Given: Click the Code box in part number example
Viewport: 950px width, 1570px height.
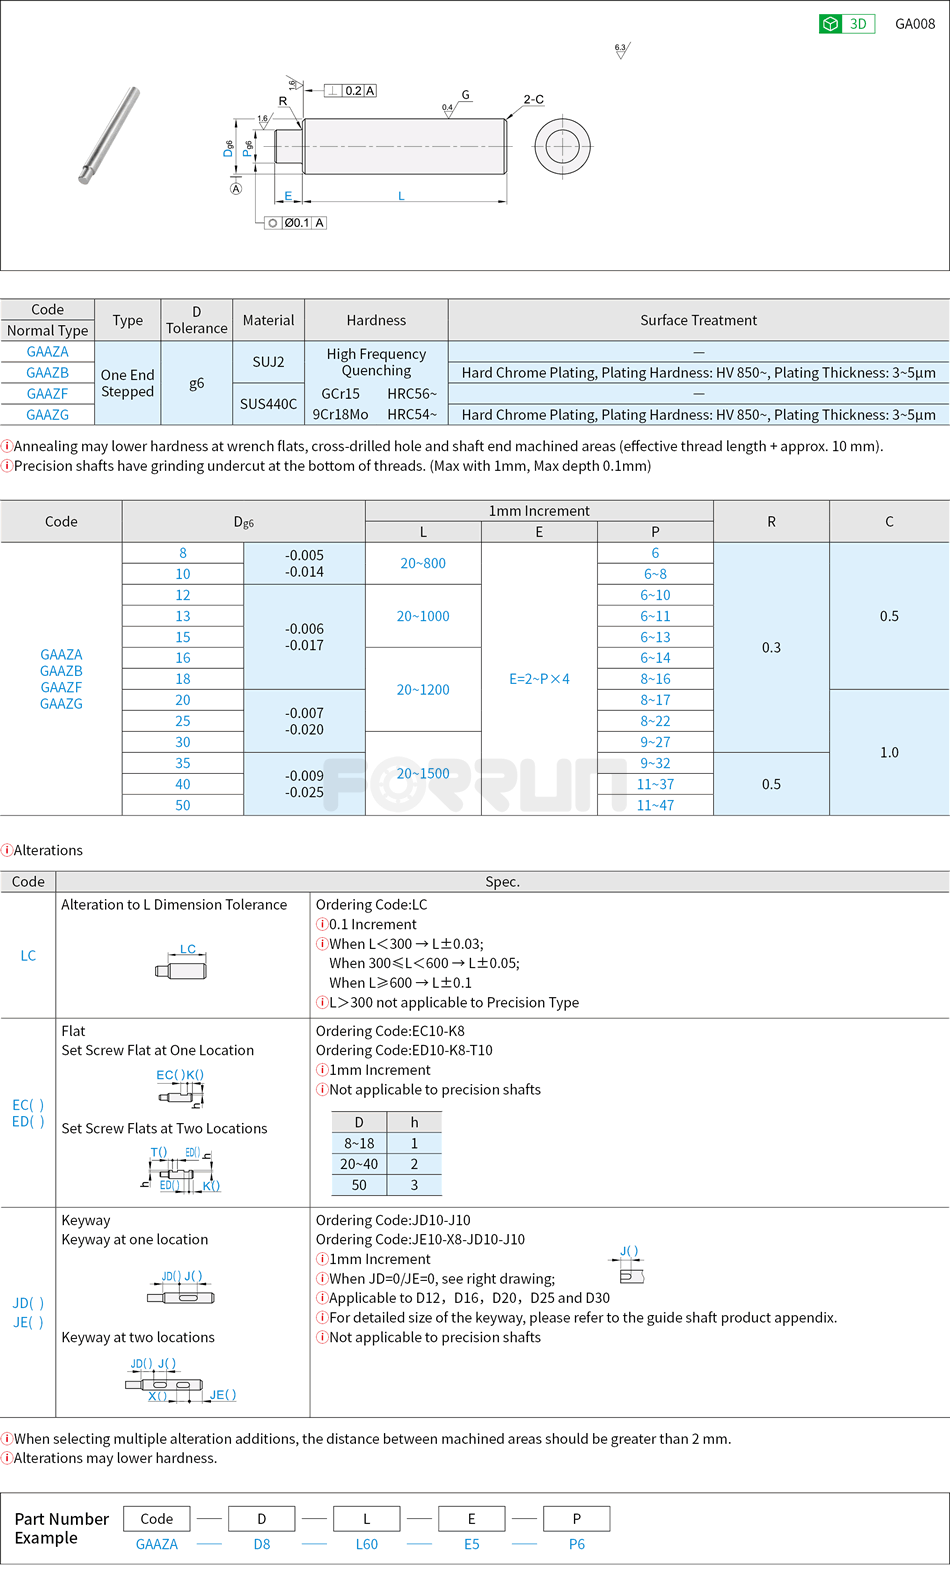Looking at the screenshot, I should click(157, 1518).
